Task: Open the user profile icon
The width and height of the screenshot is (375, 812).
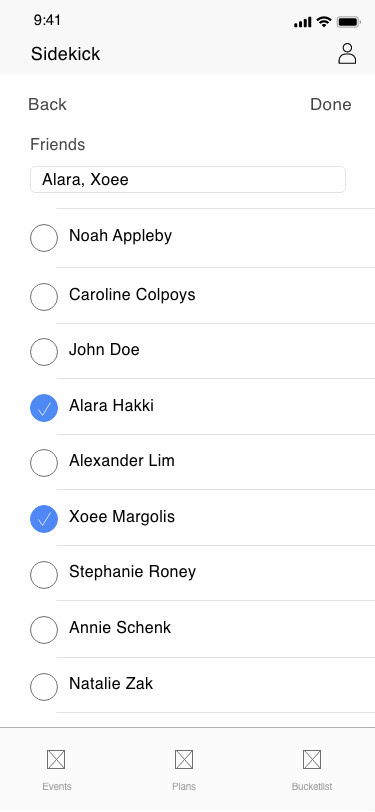Action: 347,53
